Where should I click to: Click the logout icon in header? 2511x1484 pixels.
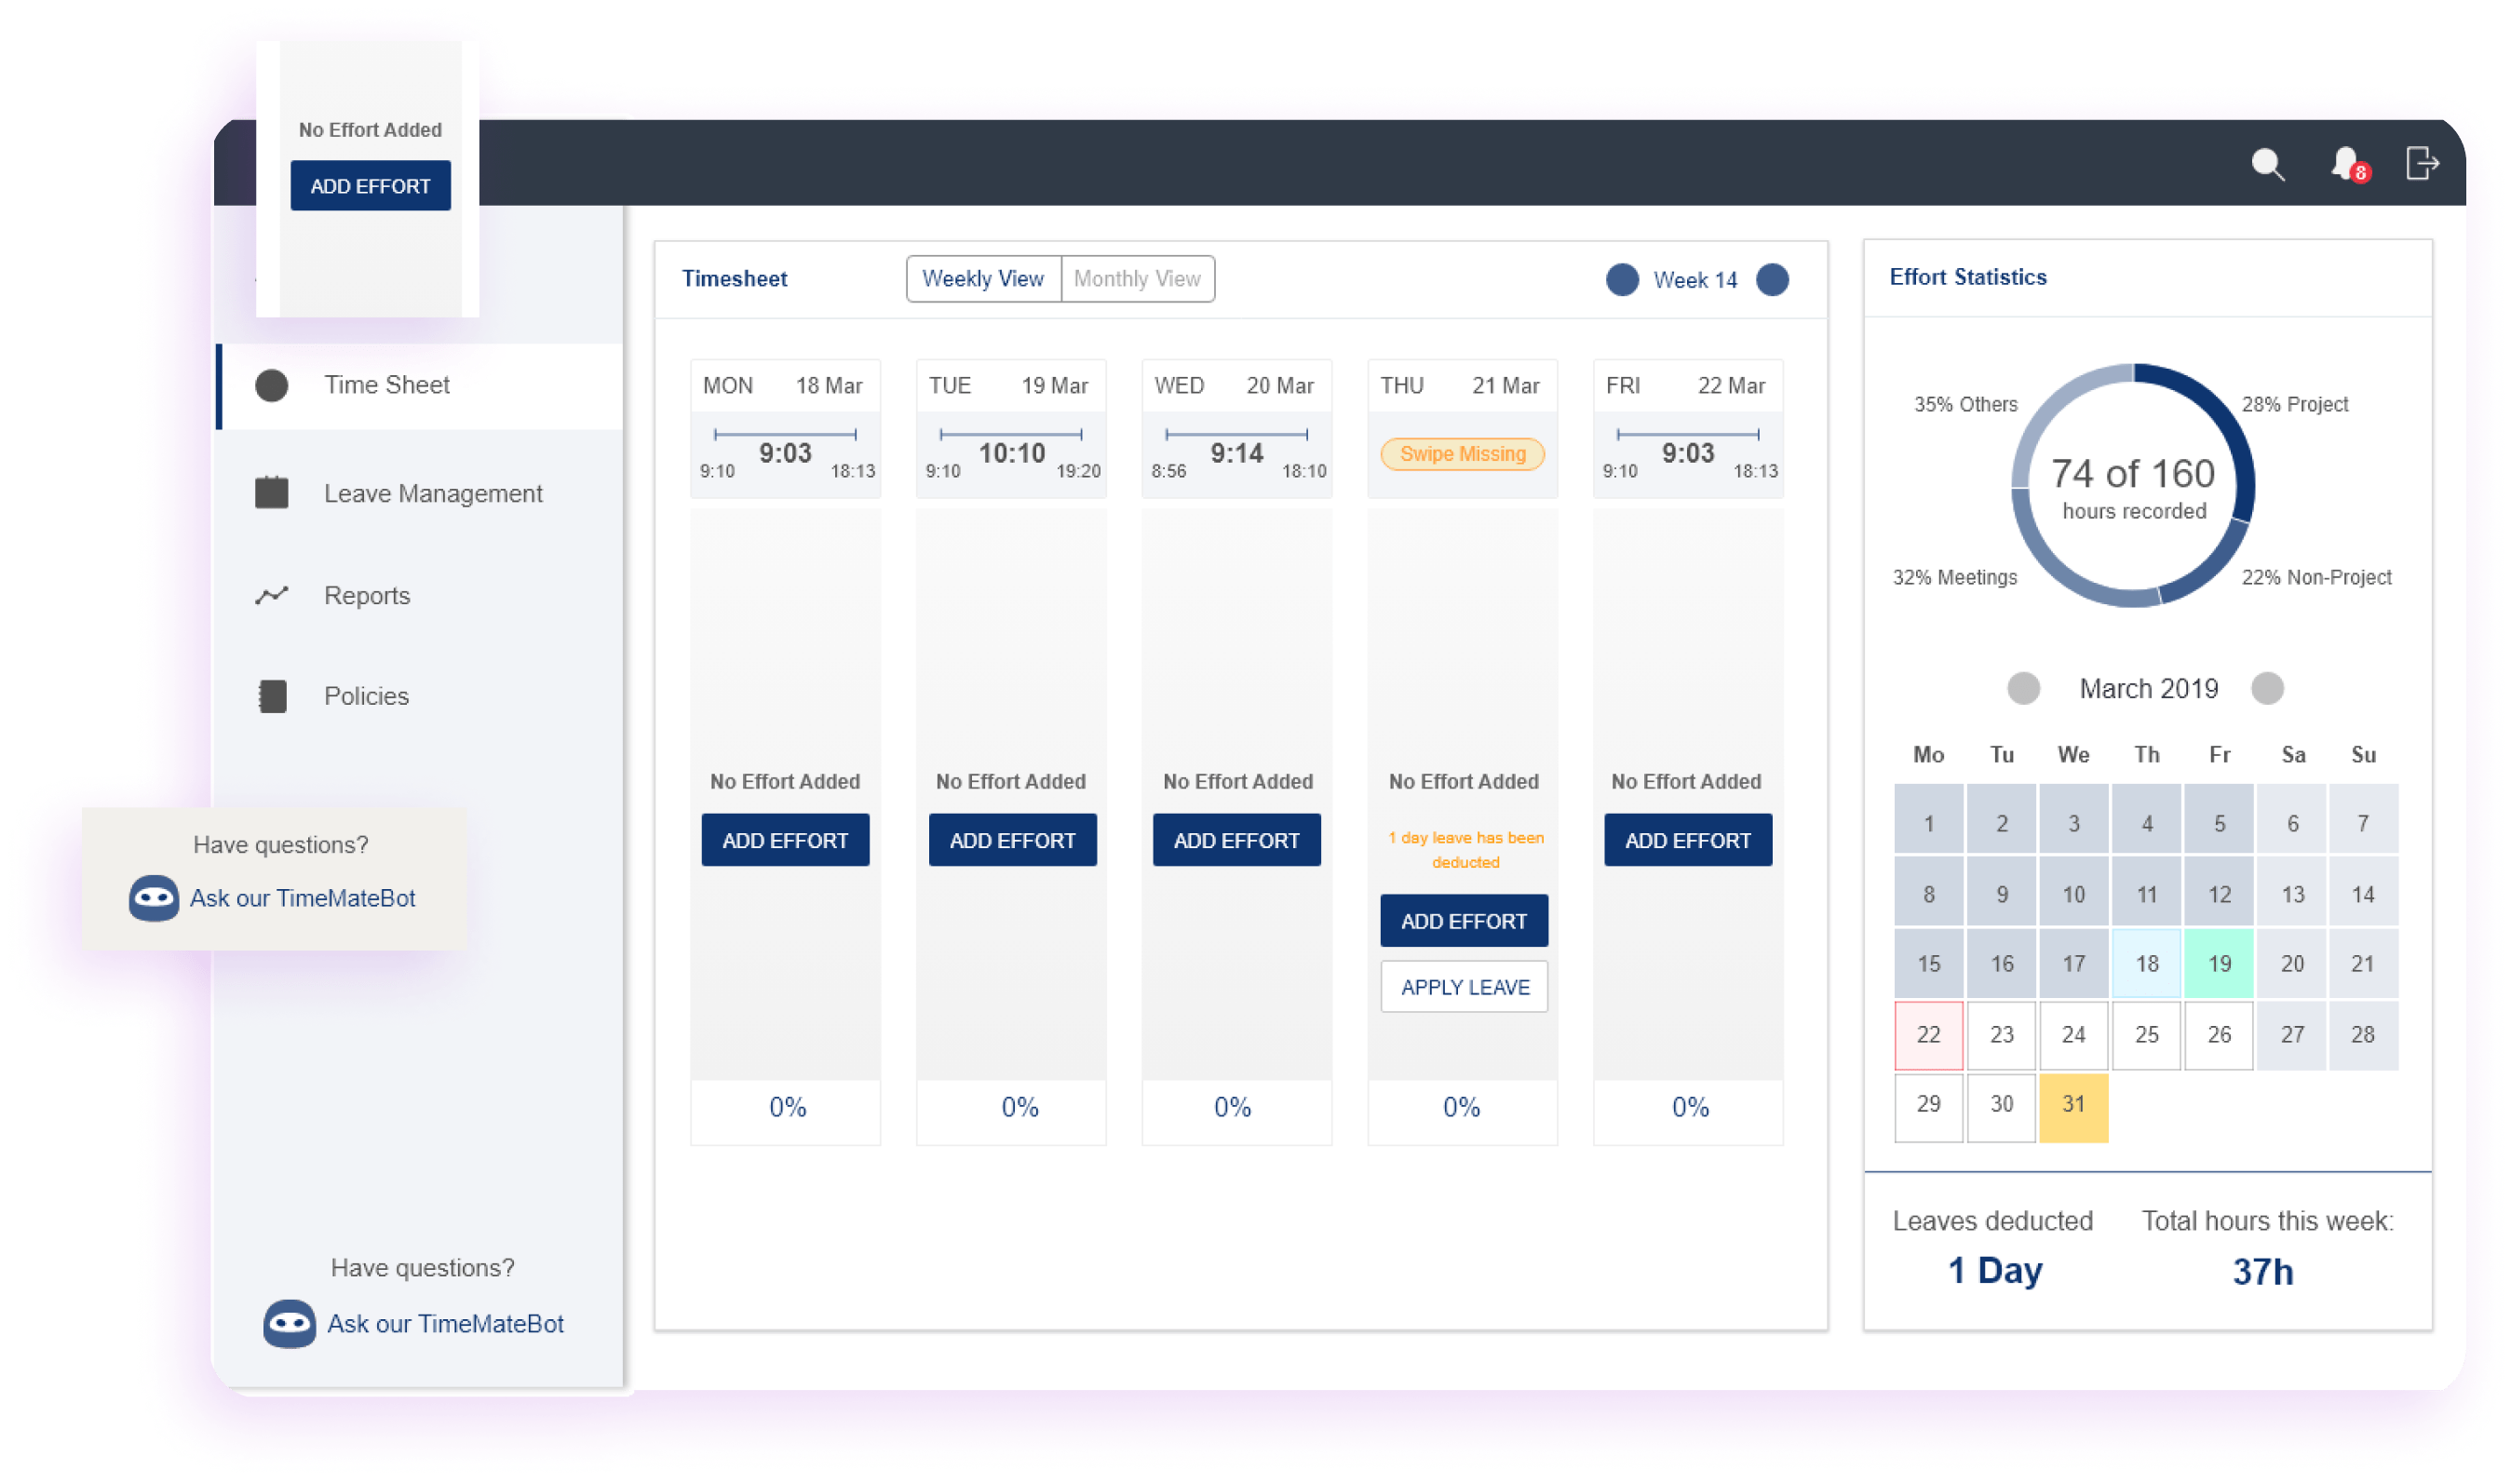2421,163
